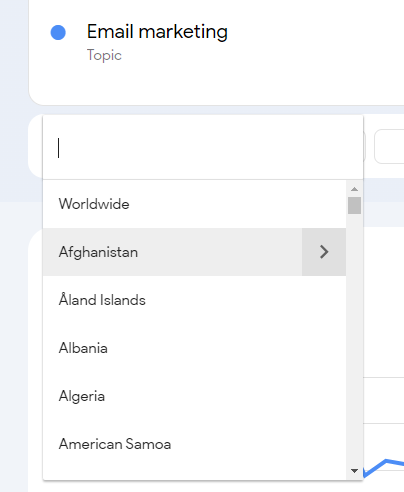Choose Worldwide from the region list

(194, 204)
